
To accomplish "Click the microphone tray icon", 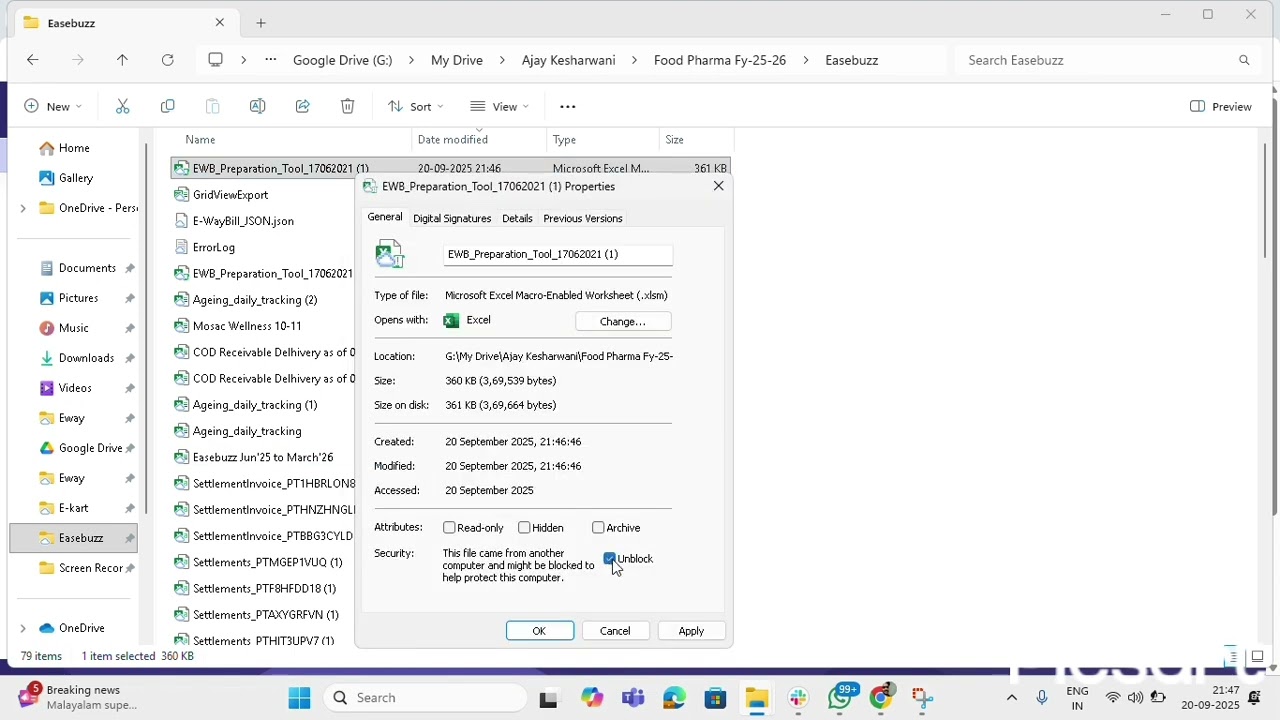I will (1042, 698).
